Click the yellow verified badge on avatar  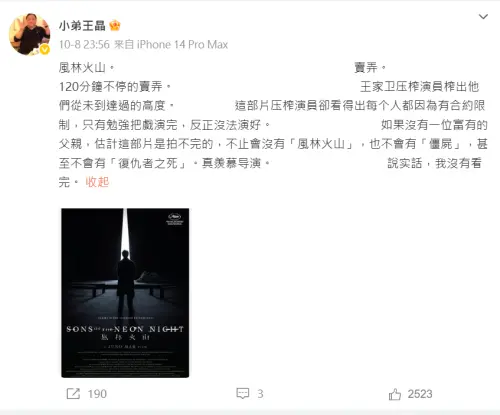coord(45,49)
